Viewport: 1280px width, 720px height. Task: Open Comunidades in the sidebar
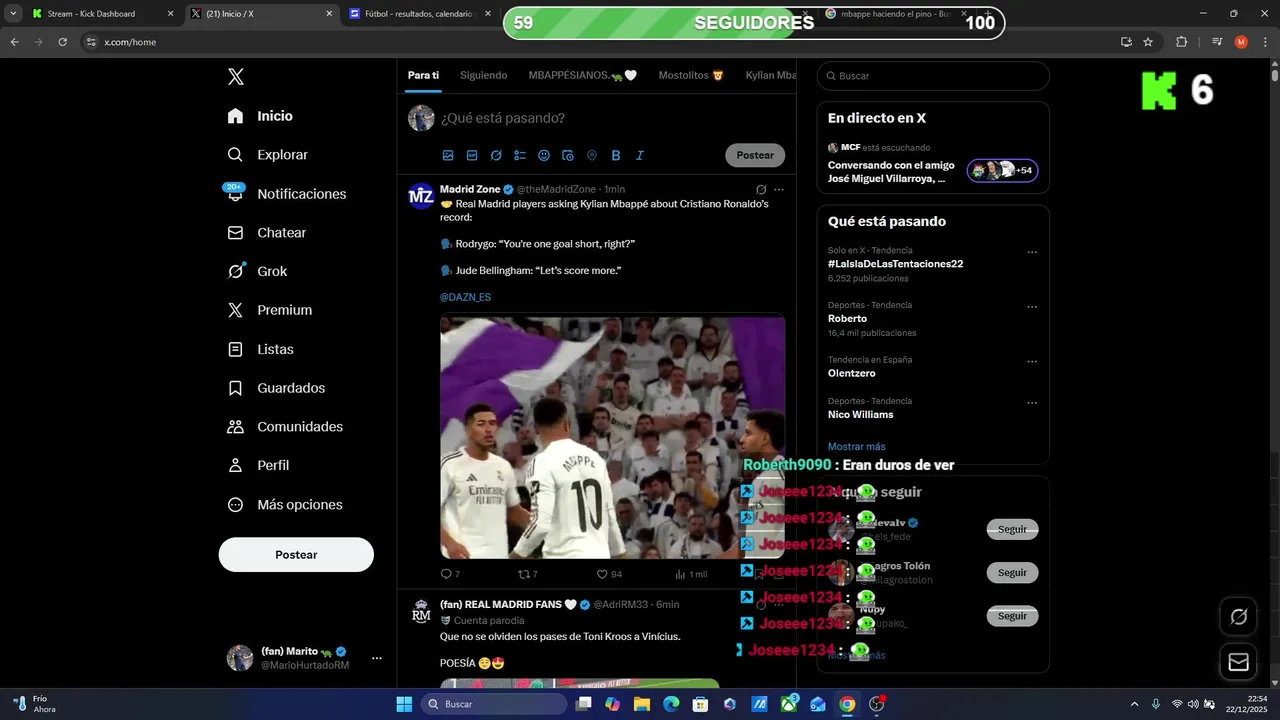click(285, 427)
